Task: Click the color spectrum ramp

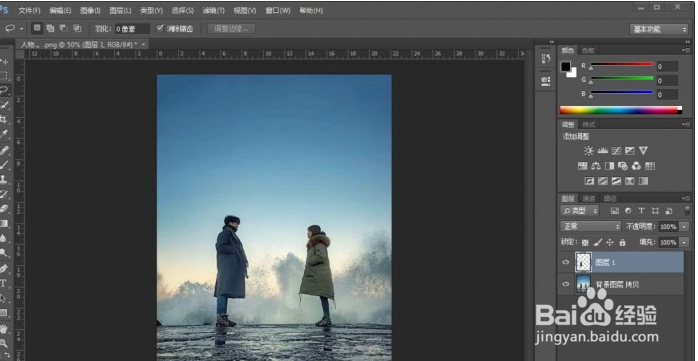Action: coord(621,110)
